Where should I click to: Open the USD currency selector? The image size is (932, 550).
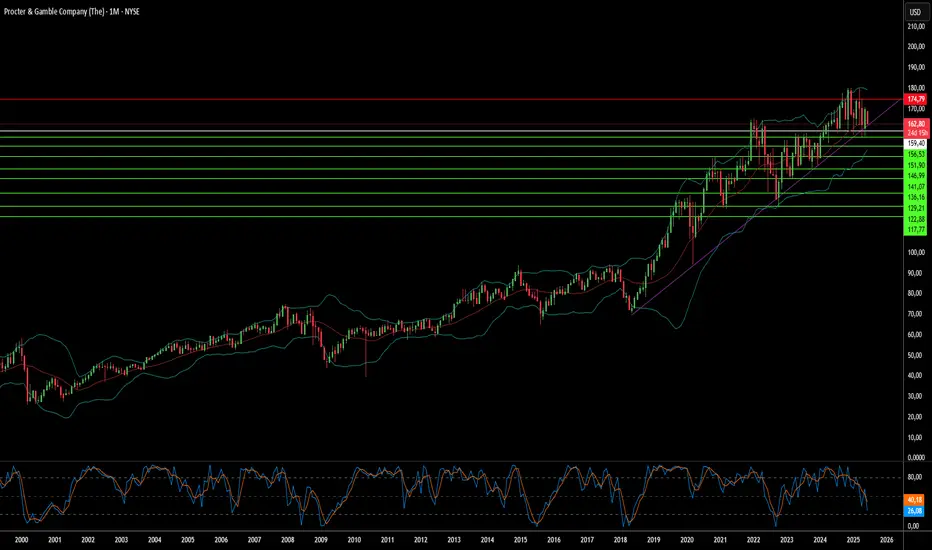915,12
